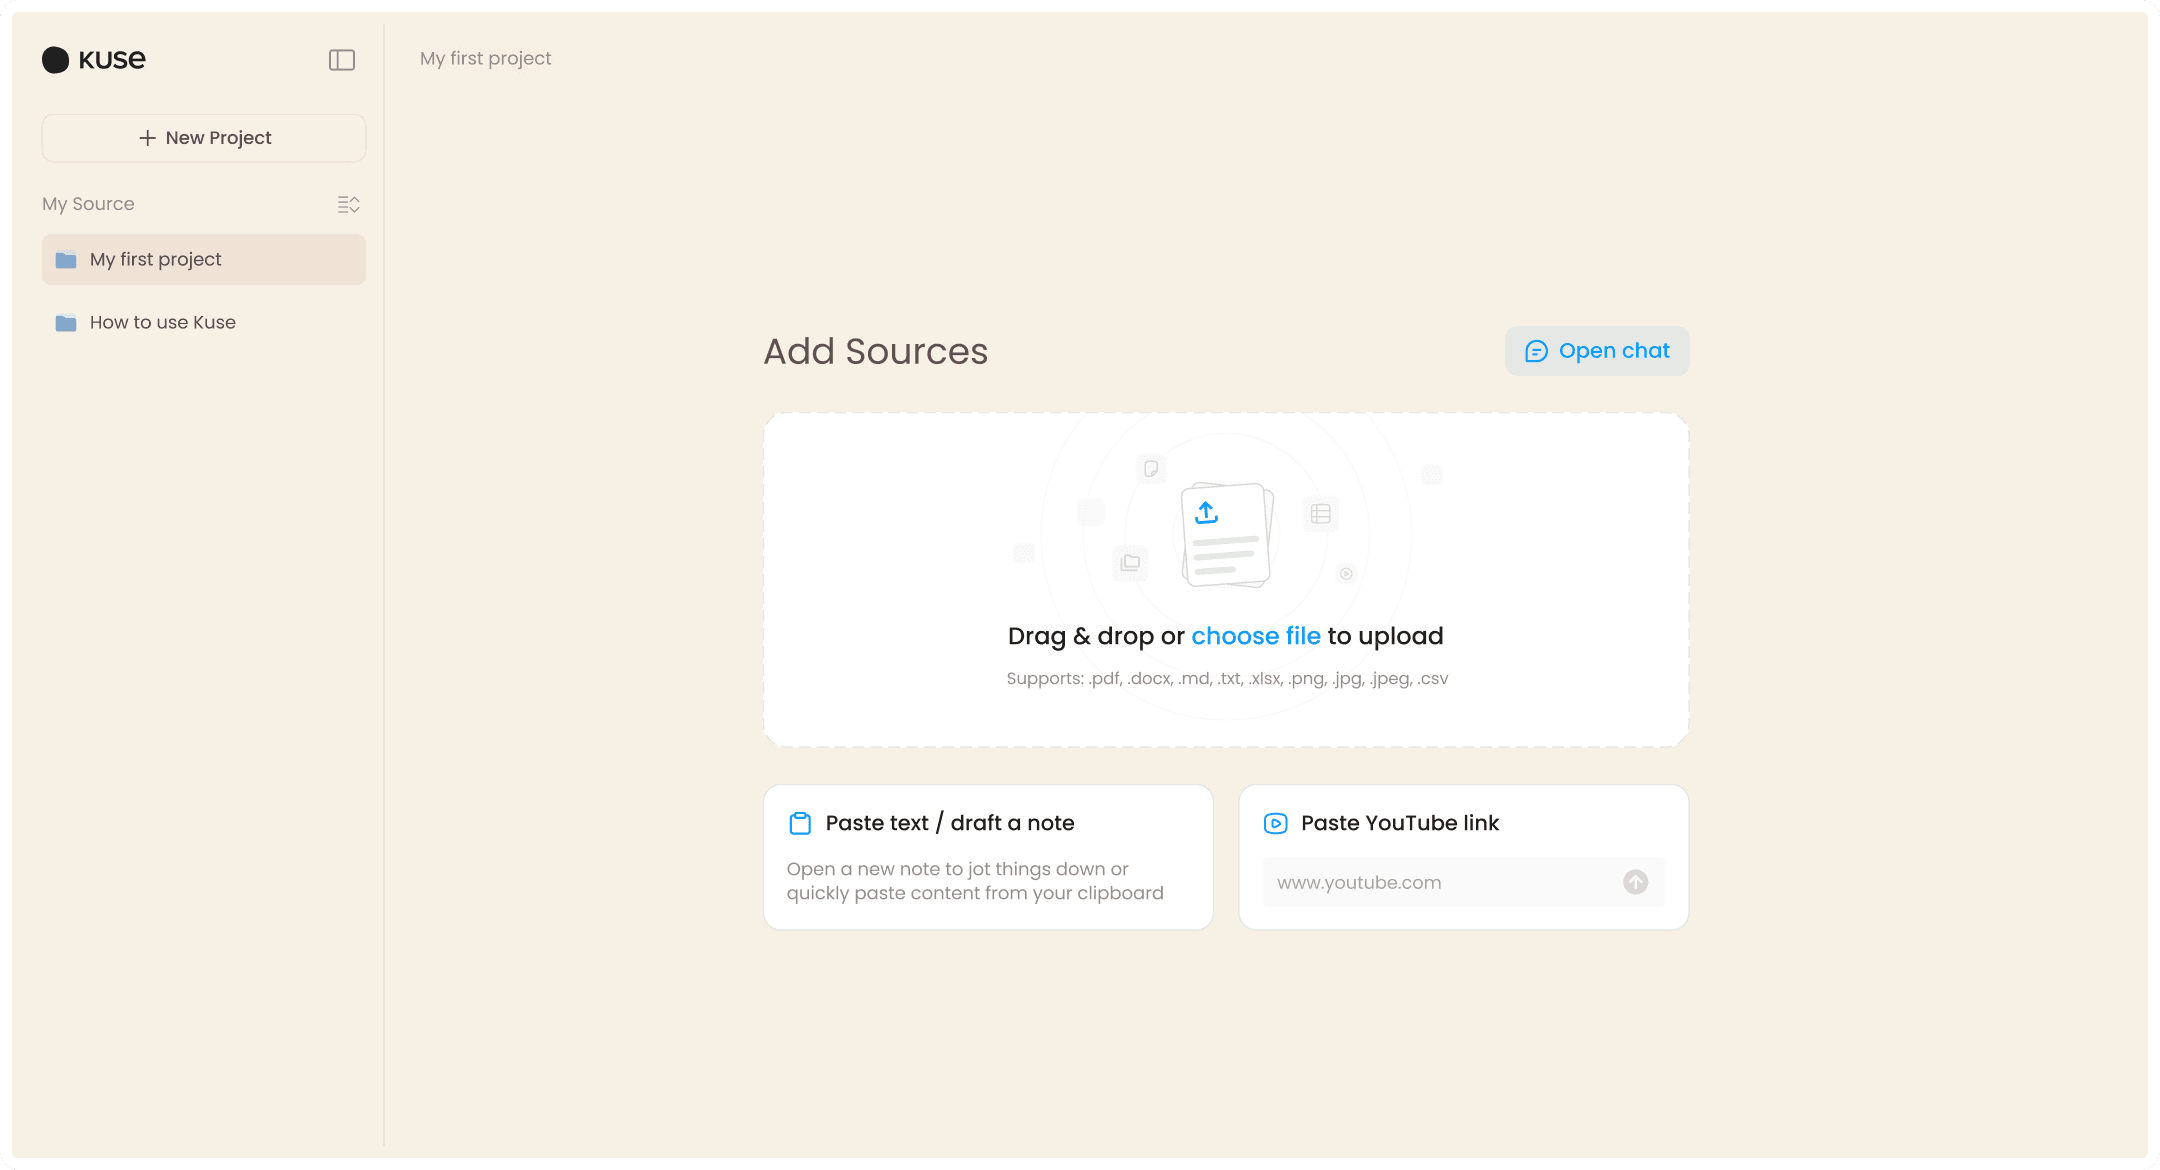The width and height of the screenshot is (2160, 1170).
Task: Open the Paste text / draft a note card
Action: [x=987, y=856]
